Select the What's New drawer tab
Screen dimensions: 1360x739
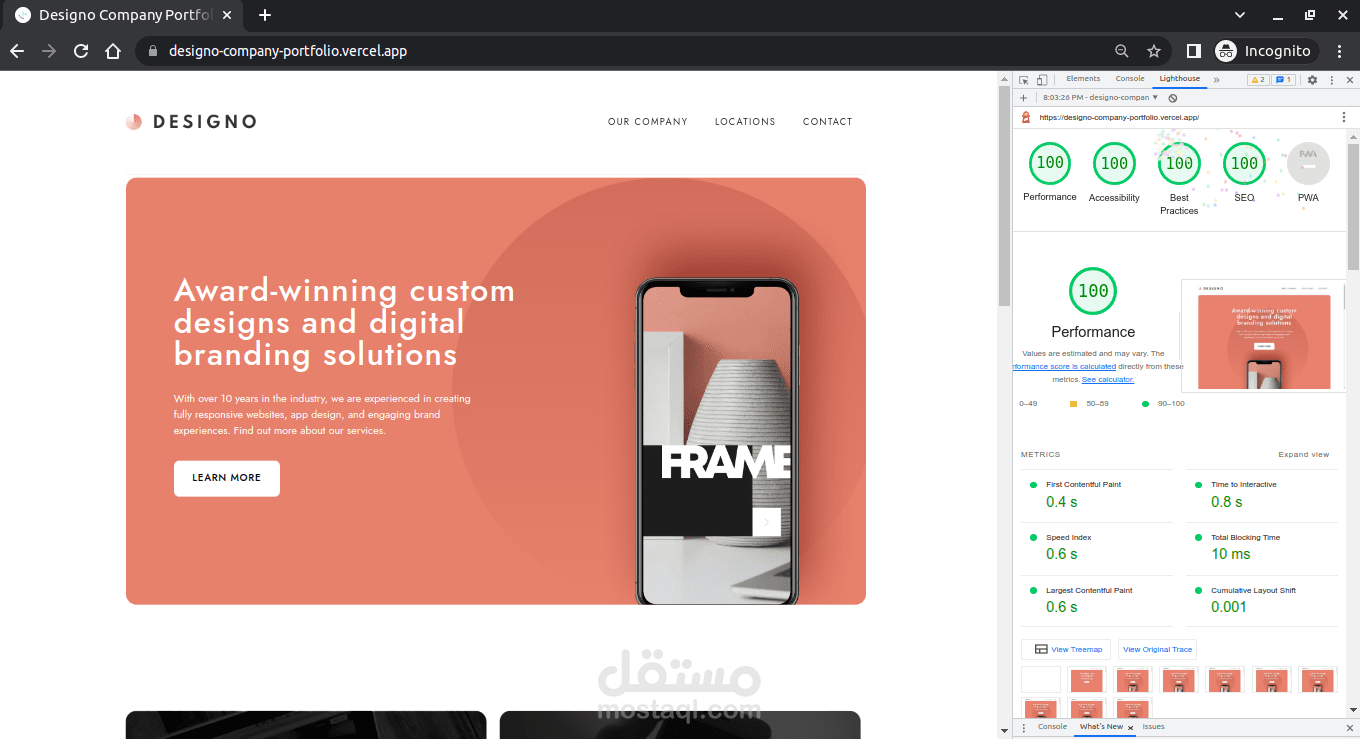(x=1101, y=727)
